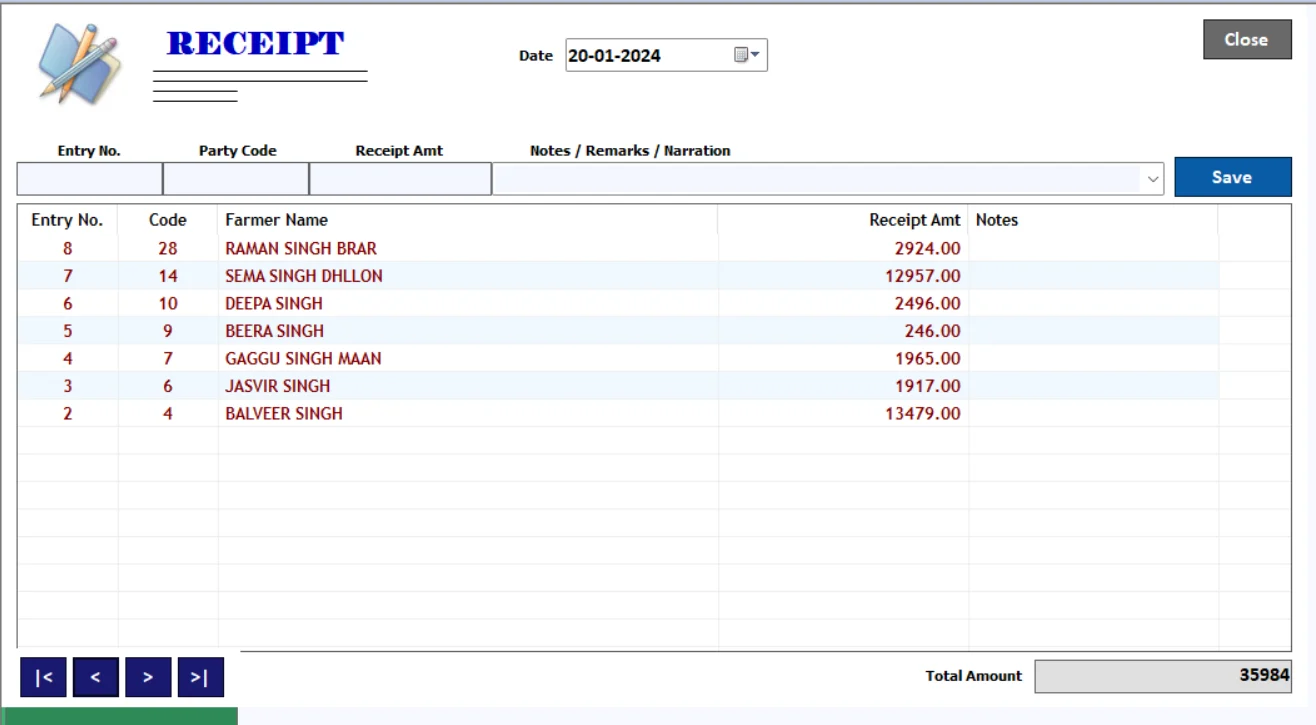This screenshot has height=725, width=1316.
Task: Select the JASVIR SINGH row
Action: pos(618,386)
